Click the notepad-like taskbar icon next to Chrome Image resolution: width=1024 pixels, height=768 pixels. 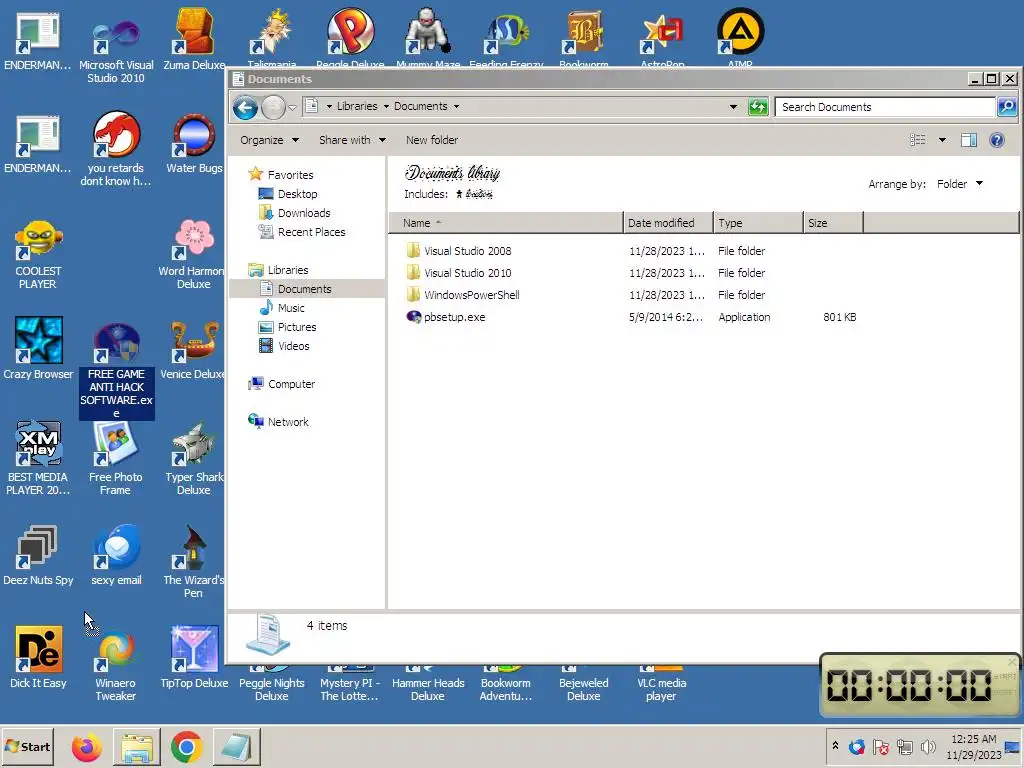[236, 747]
